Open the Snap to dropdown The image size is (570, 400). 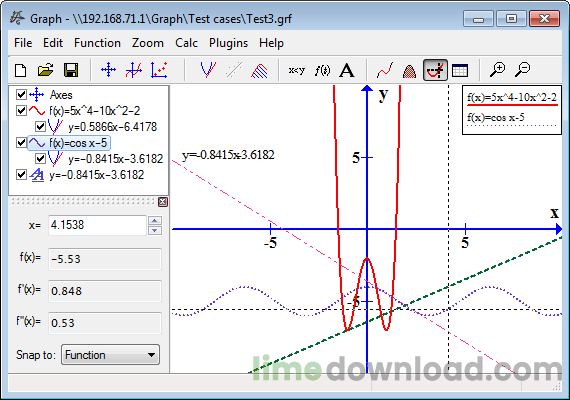[111, 355]
